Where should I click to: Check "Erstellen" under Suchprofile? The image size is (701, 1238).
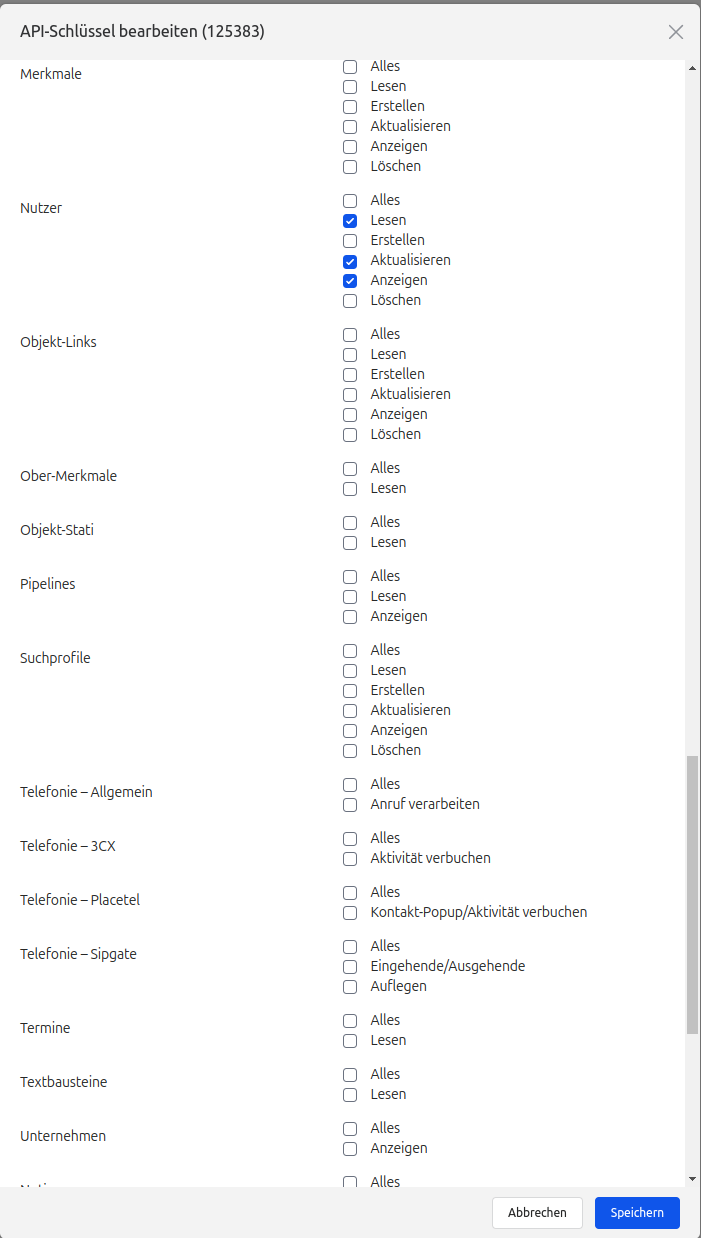click(350, 690)
